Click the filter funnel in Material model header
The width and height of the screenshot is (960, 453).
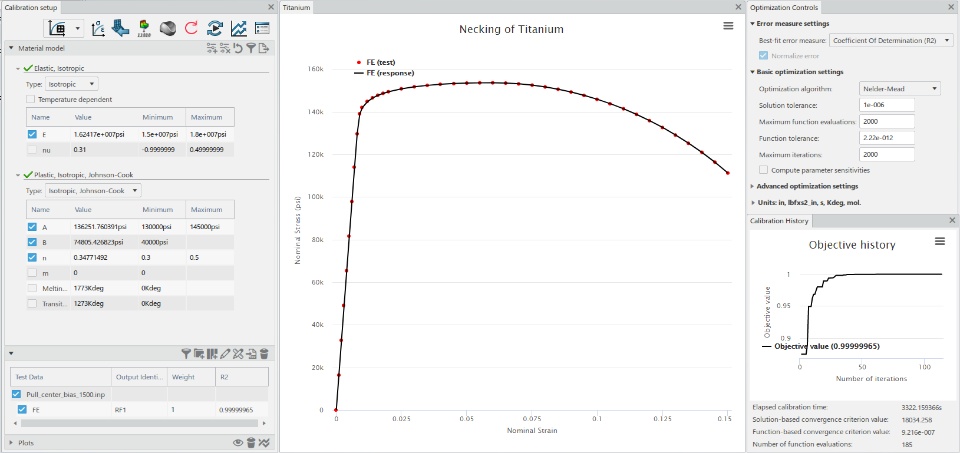pyautogui.click(x=251, y=48)
